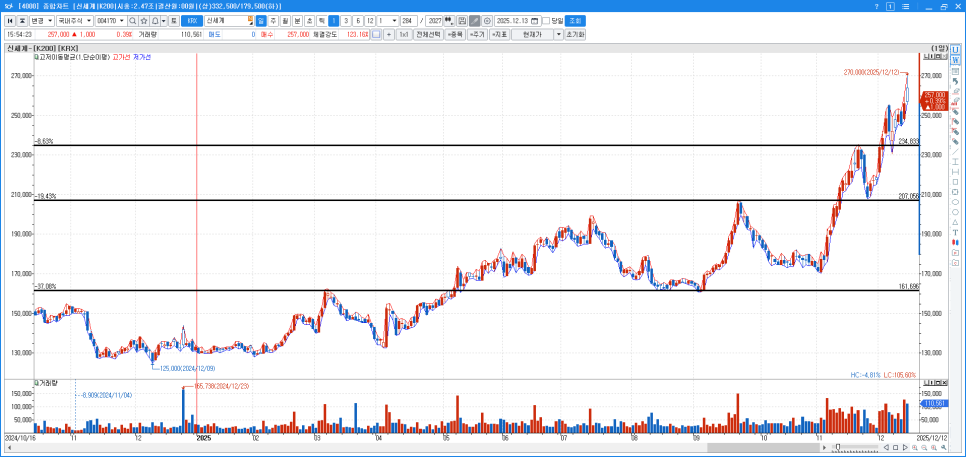Open the +종목 menu button
This screenshot has height=457, width=966.
pos(455,34)
